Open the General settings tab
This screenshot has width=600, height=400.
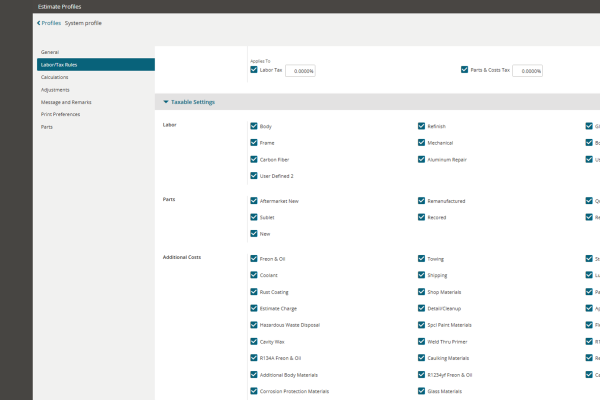(50, 52)
